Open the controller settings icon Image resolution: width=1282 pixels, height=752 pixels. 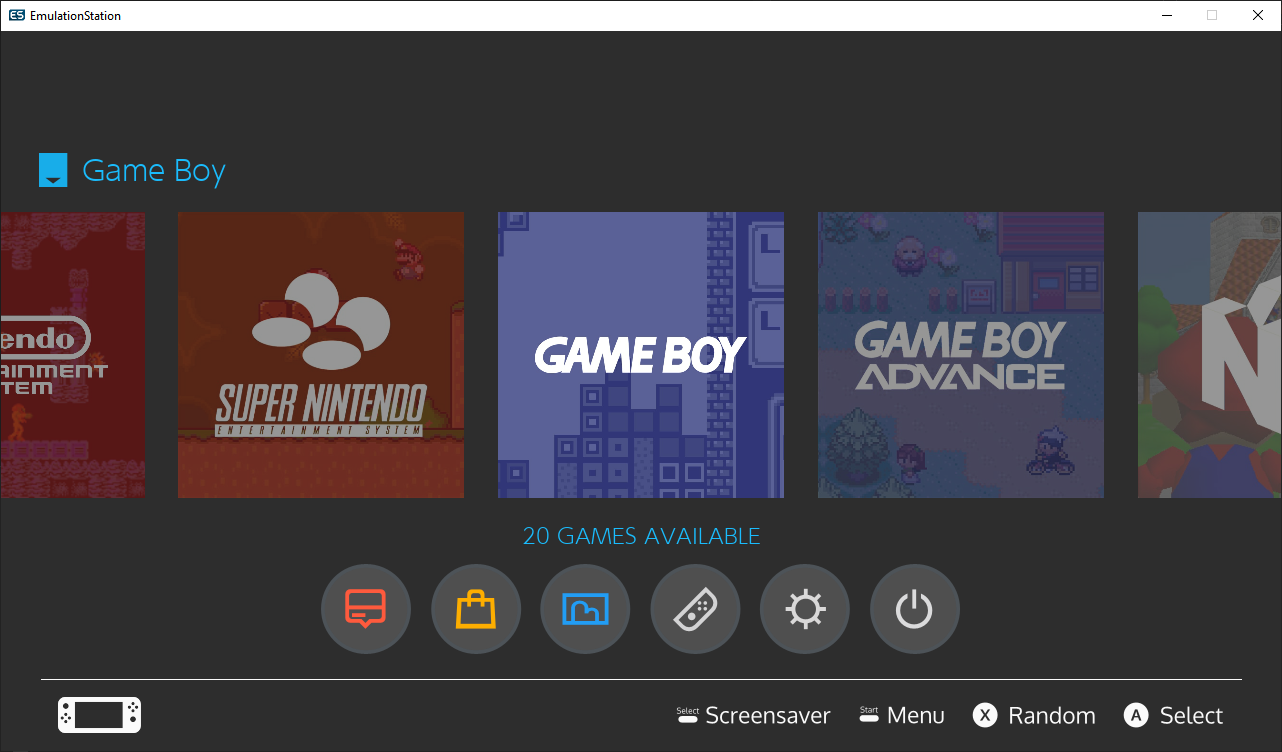[x=695, y=609]
